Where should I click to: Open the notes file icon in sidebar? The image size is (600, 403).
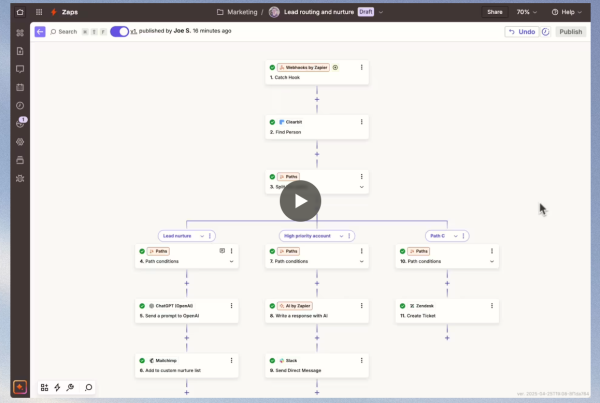20,51
